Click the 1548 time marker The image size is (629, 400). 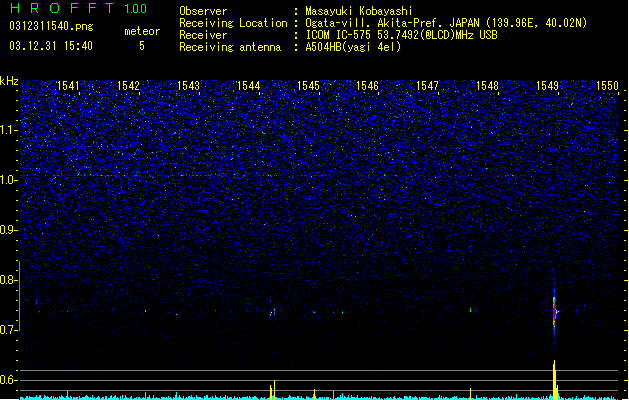487,86
